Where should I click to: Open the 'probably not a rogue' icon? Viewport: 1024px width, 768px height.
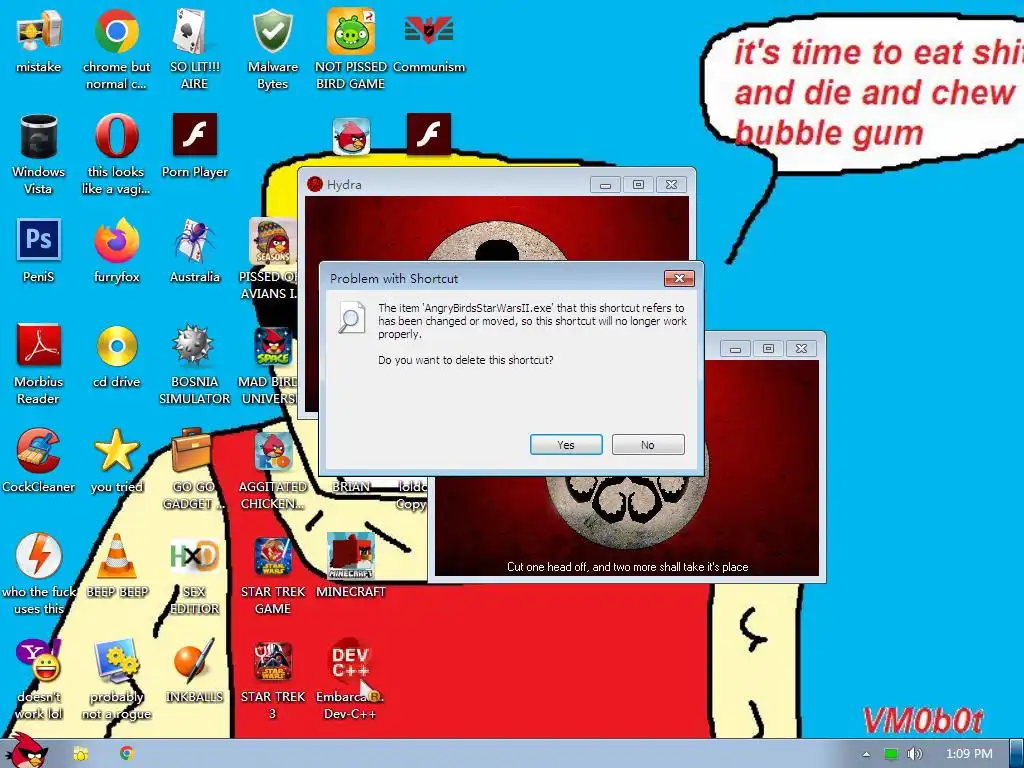pos(116,679)
